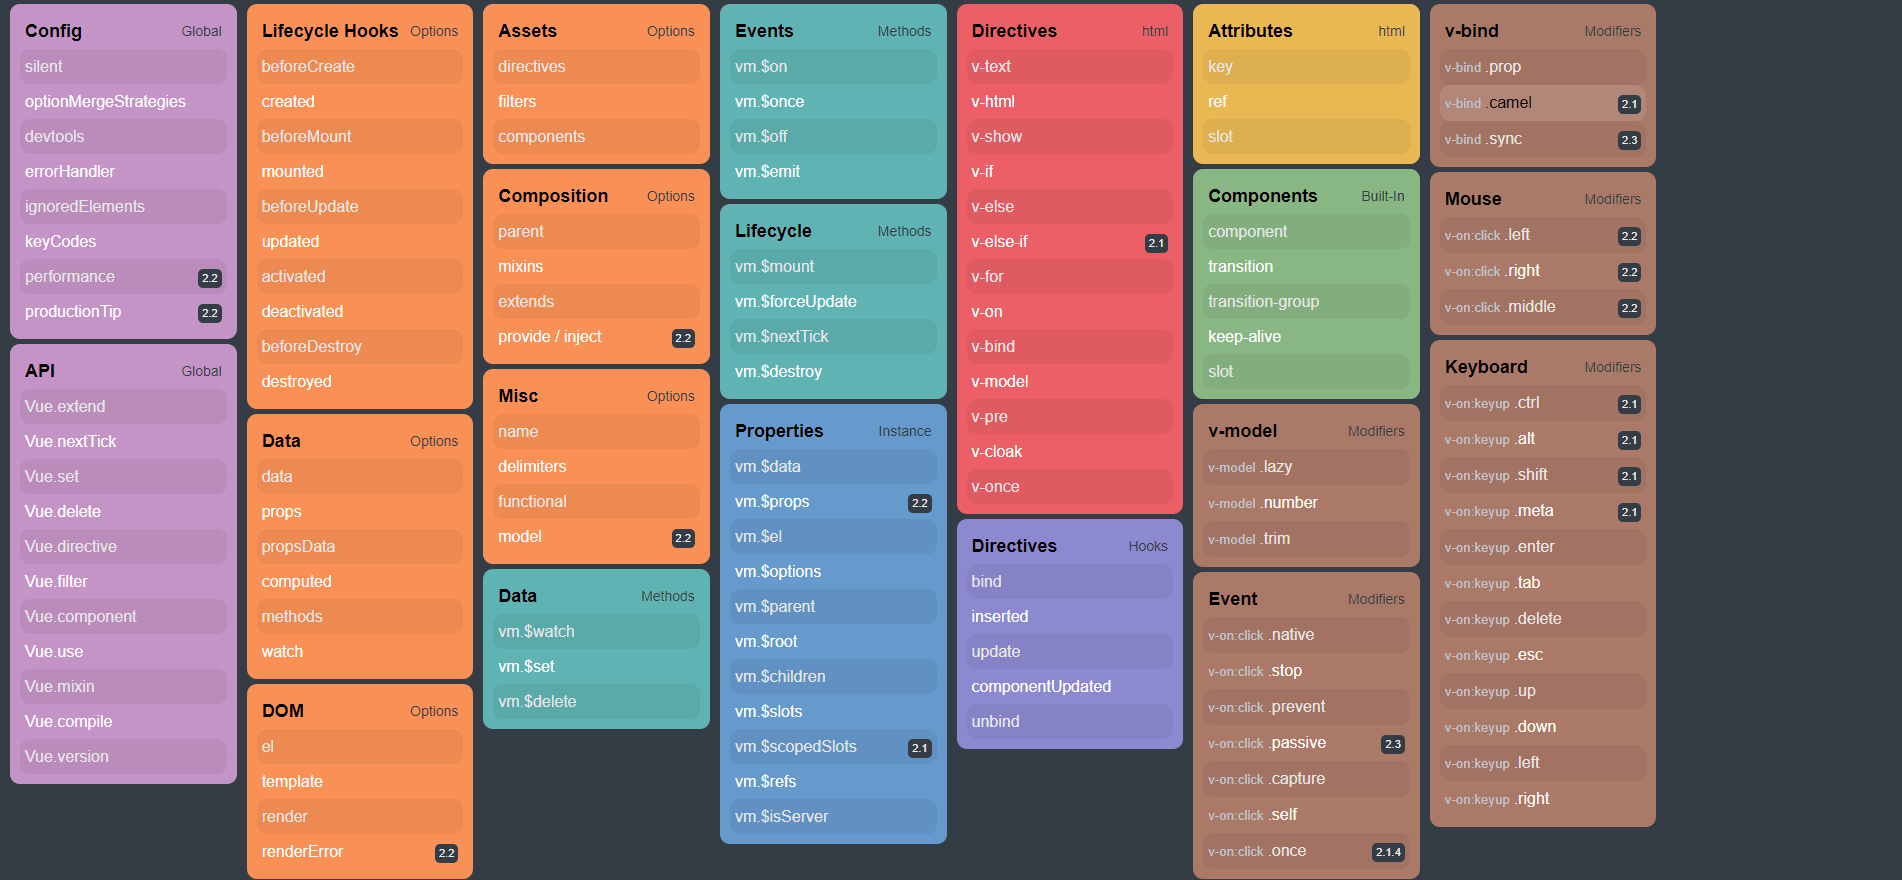Open v-on:keyup .esc modifier

(x=1543, y=655)
